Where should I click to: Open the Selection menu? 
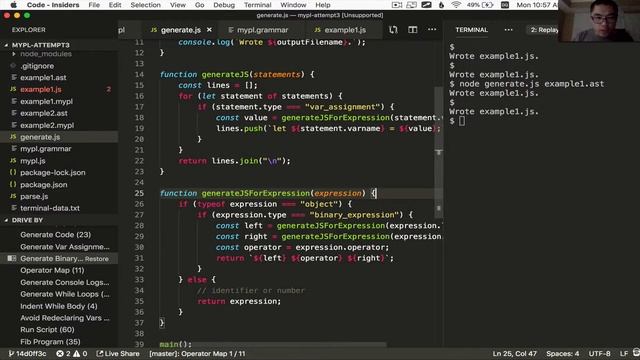[145, 5]
